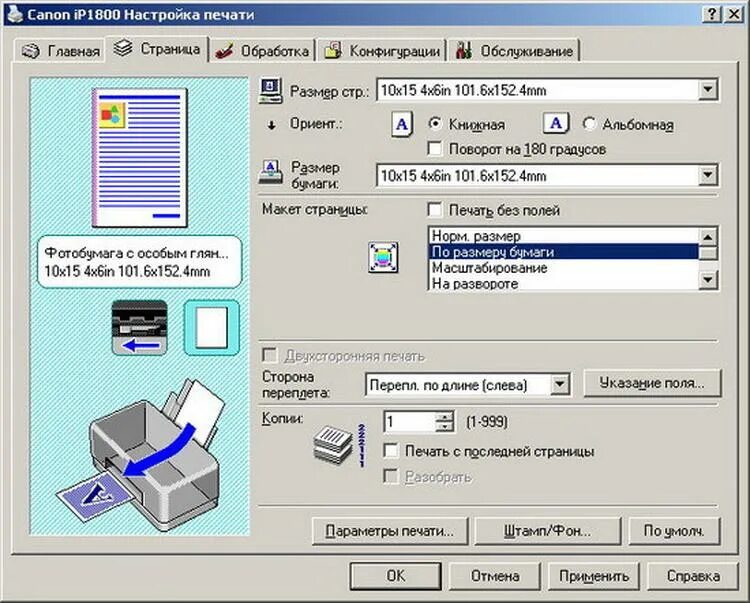Viewport: 750px width, 603px height.
Task: Select По размеру бумаги layout option
Action: tap(563, 252)
